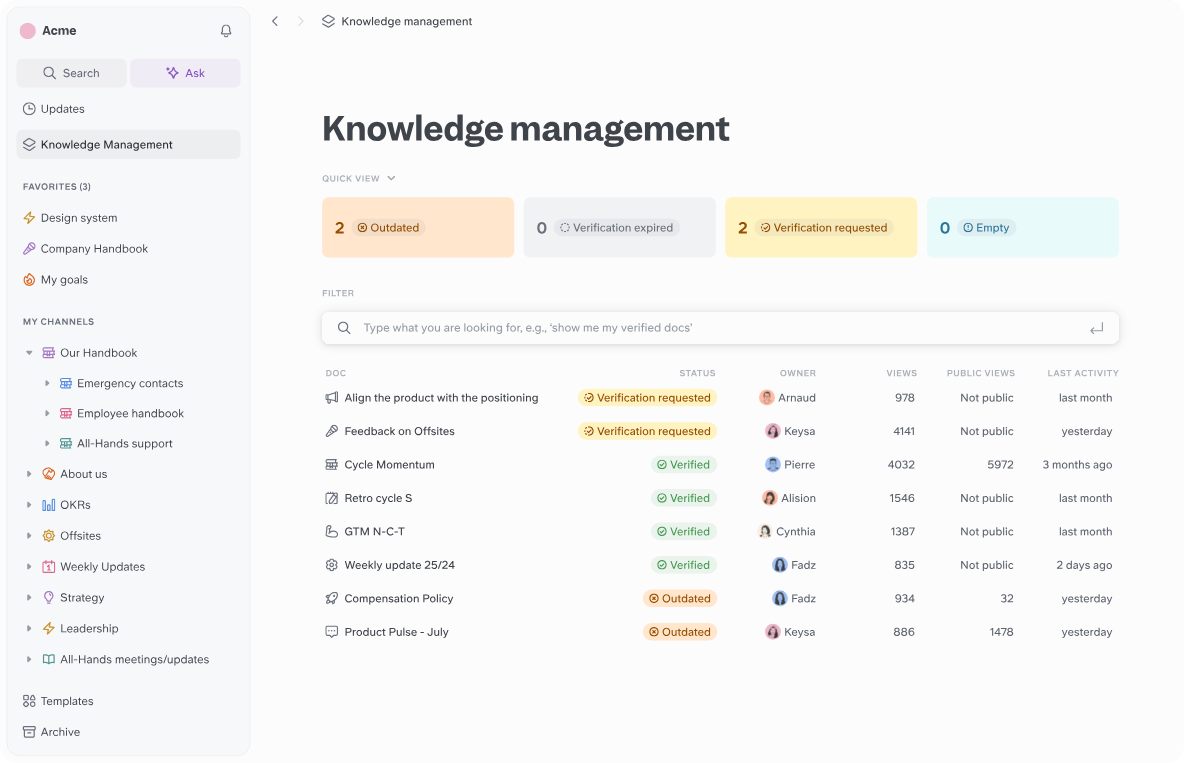Click the Templates grid icon
Screen dimensions: 1184x763
coord(29,701)
